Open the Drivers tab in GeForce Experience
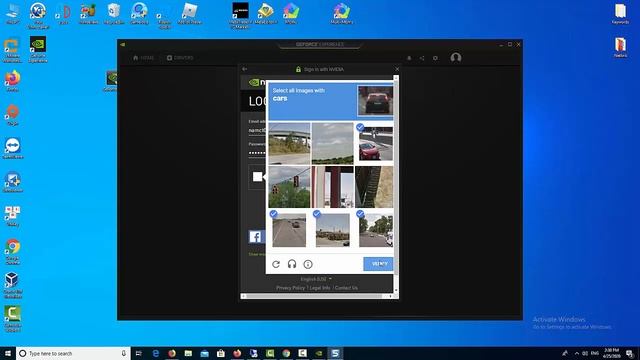 point(180,58)
